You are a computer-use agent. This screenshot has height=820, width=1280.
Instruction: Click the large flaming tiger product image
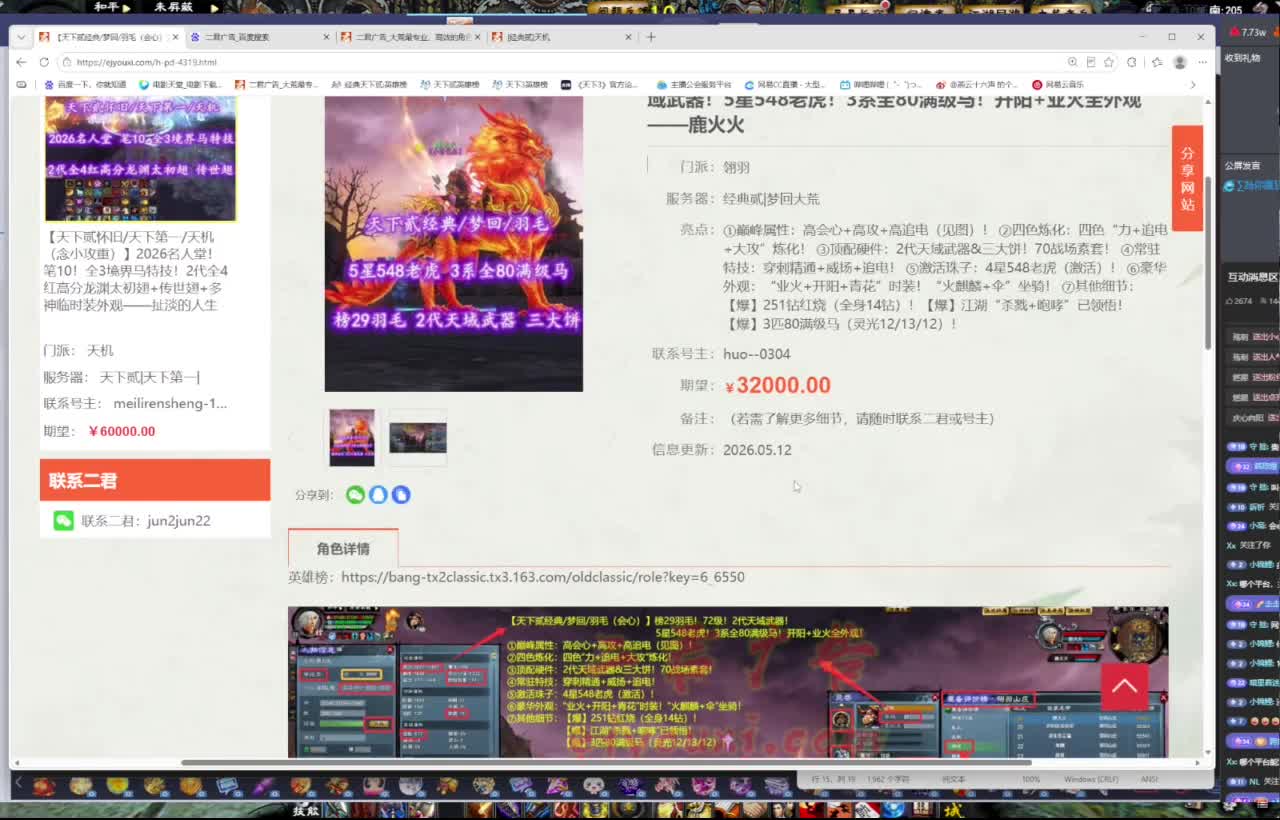[x=453, y=243]
